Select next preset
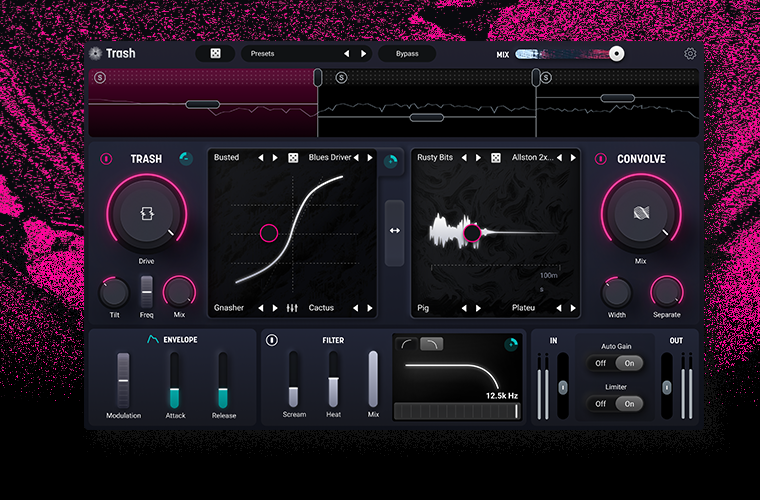760x500 pixels. point(364,54)
